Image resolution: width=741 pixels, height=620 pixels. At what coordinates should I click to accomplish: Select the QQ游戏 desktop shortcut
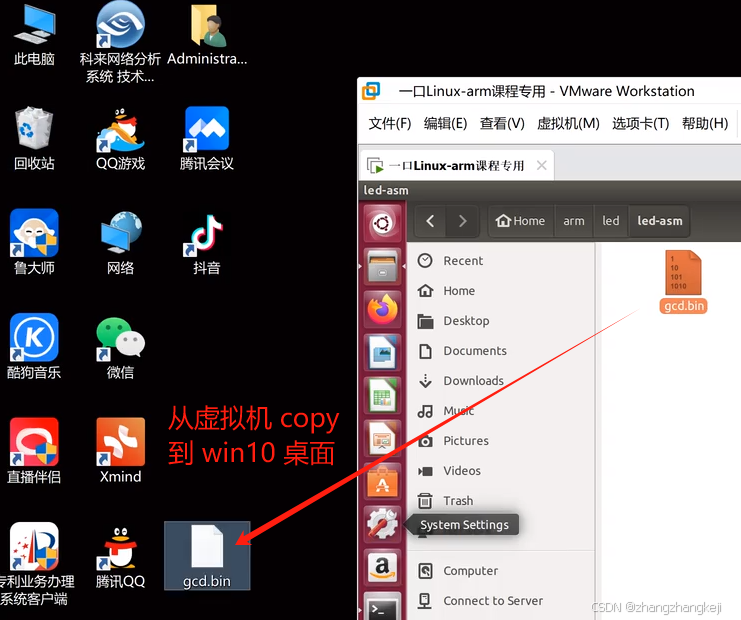[120, 138]
